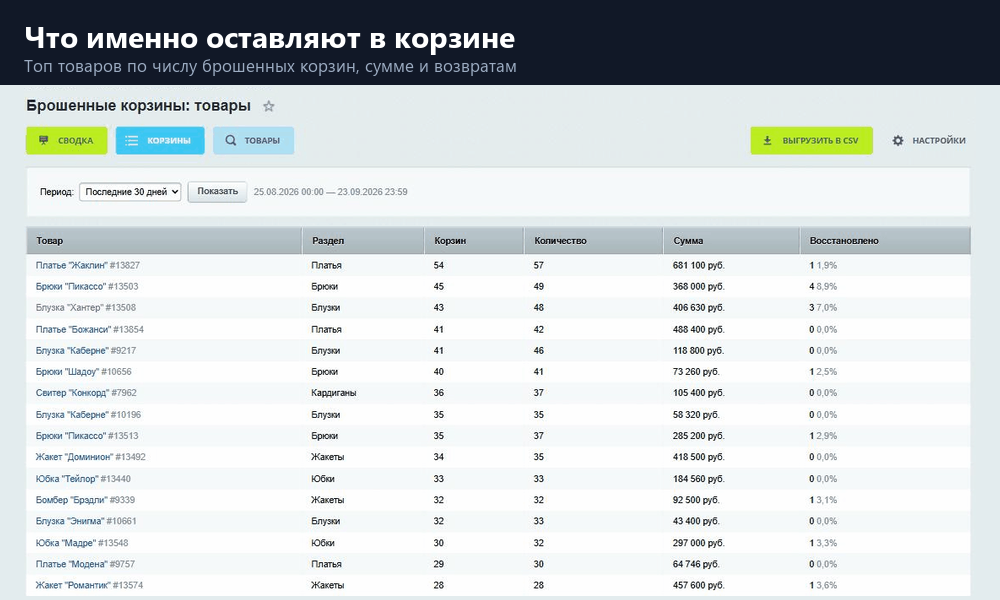This screenshot has width=1000, height=600.
Task: Open product Свитер "Конкорд" #7962
Action: [86, 393]
